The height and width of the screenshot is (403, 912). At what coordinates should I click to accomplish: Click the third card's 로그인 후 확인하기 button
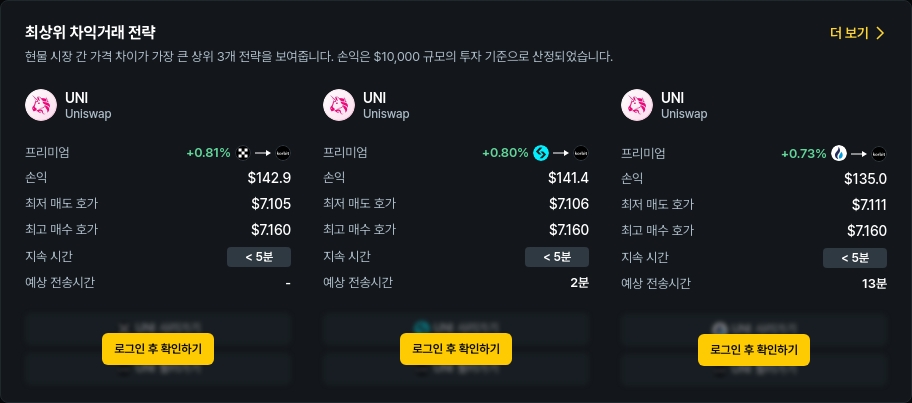pos(754,349)
